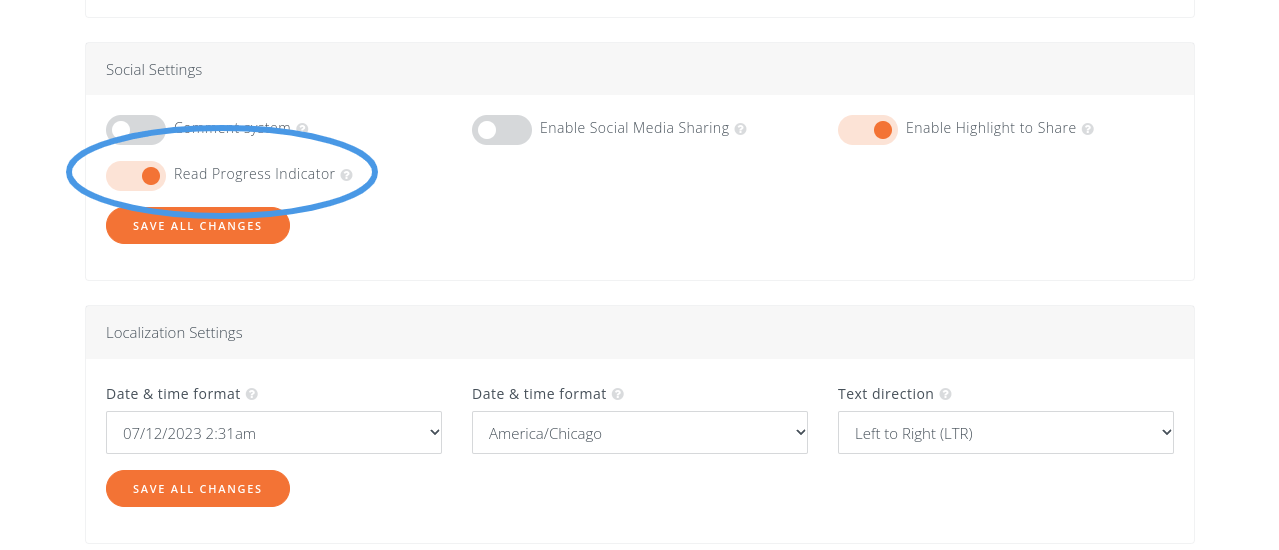Click the Social Settings section header
The width and height of the screenshot is (1279, 550).
(154, 69)
